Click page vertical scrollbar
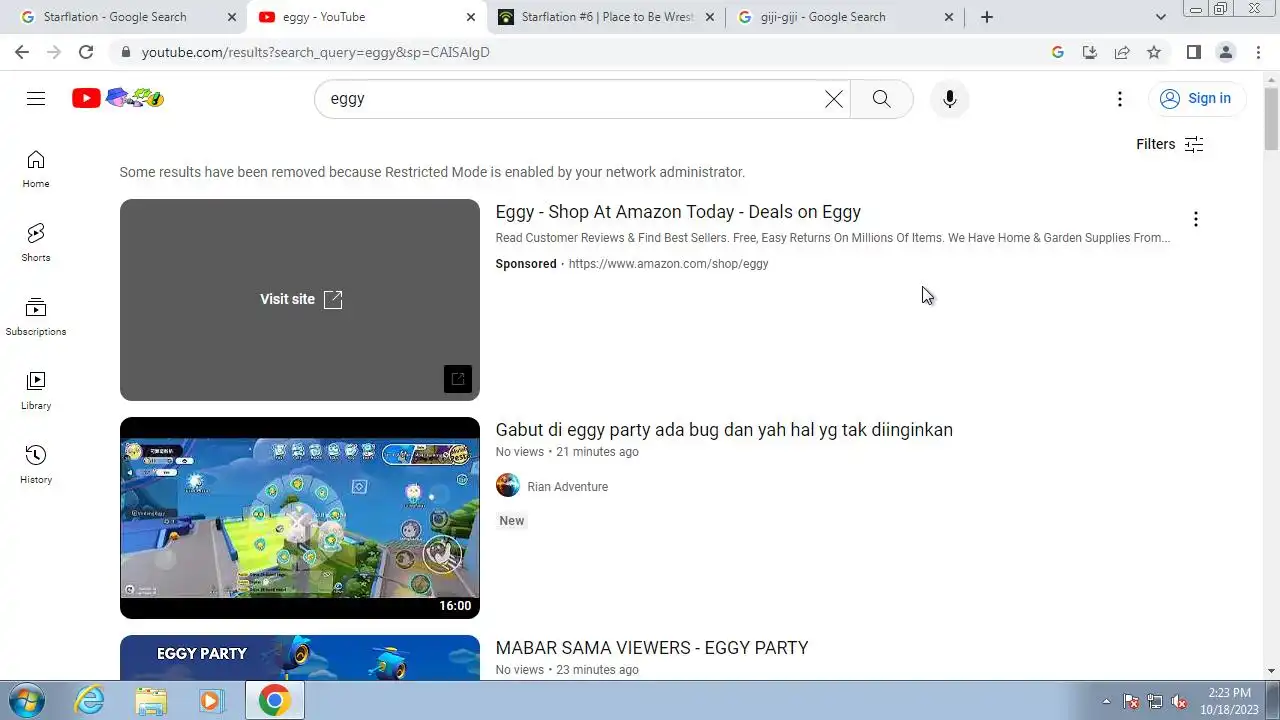Image resolution: width=1280 pixels, height=720 pixels. pos(1272,117)
